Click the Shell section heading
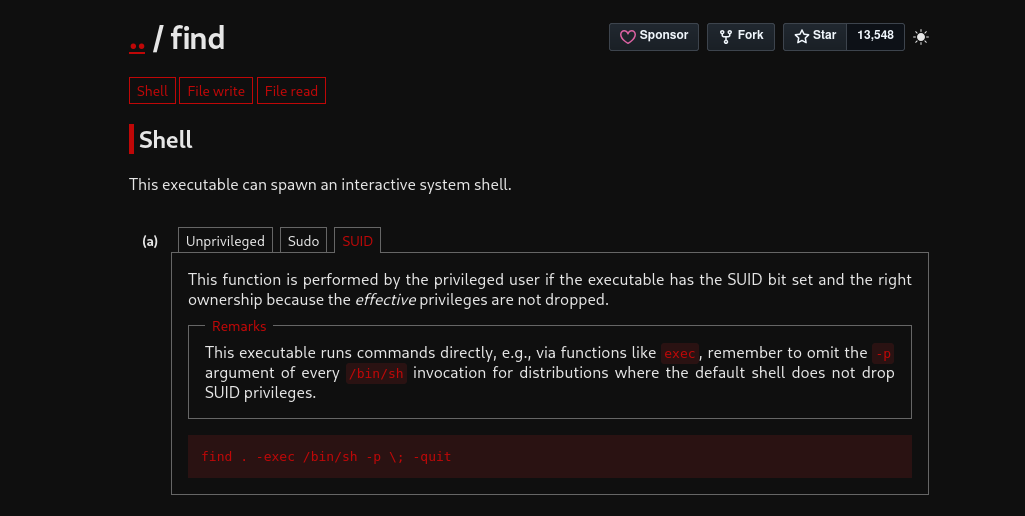The width and height of the screenshot is (1025, 516). click(165, 139)
